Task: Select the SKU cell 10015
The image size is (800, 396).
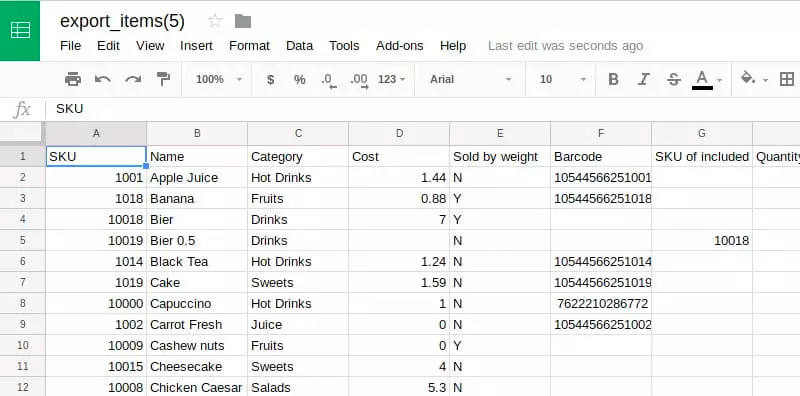Action: coord(96,366)
